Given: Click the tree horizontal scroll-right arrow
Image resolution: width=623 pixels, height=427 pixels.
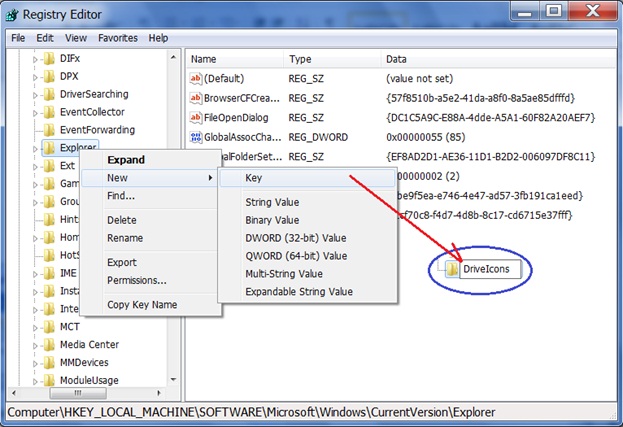Looking at the screenshot, I should click(159, 393).
